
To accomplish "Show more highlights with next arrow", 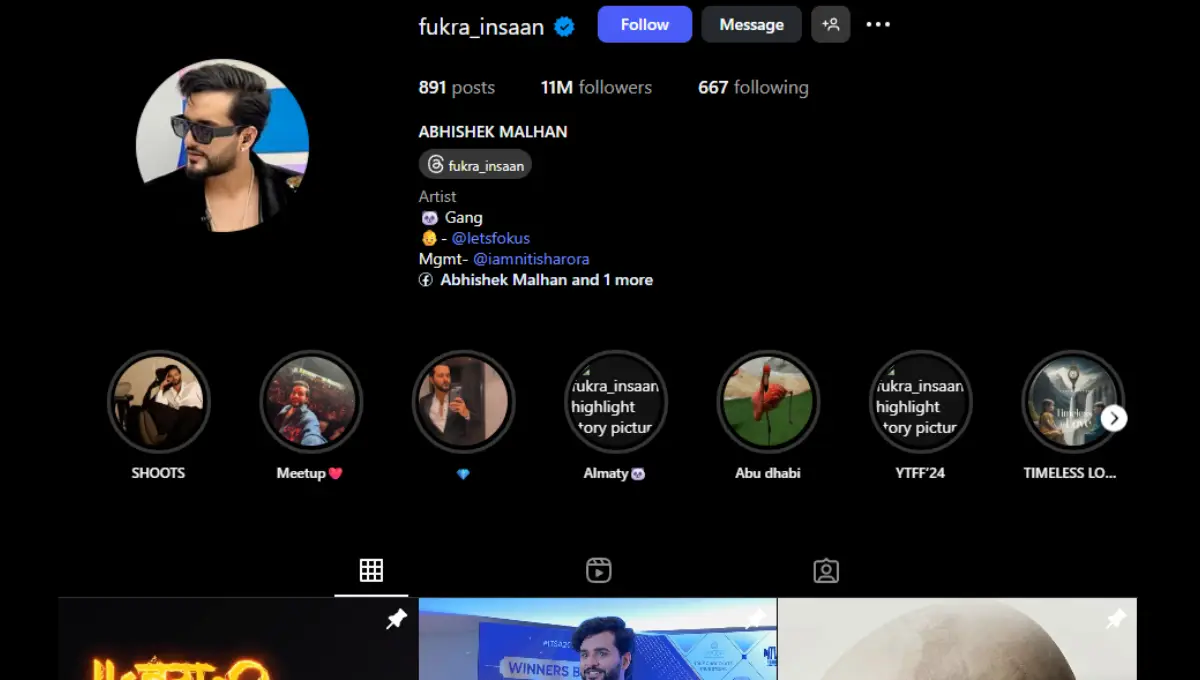I will click(x=1114, y=418).
